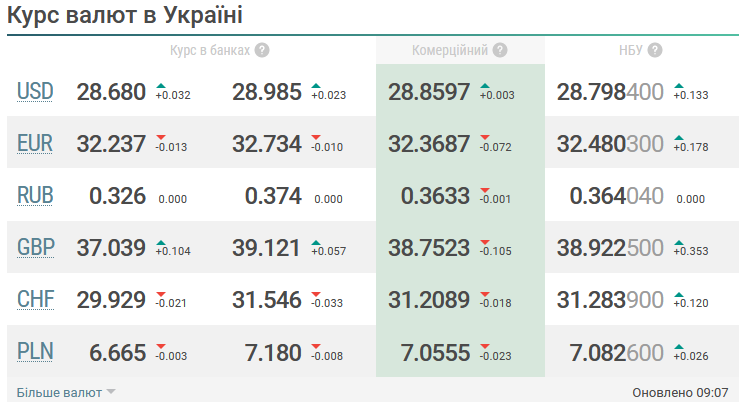The image size is (742, 402).
Task: Select the Комерційний column header
Action: (x=449, y=50)
